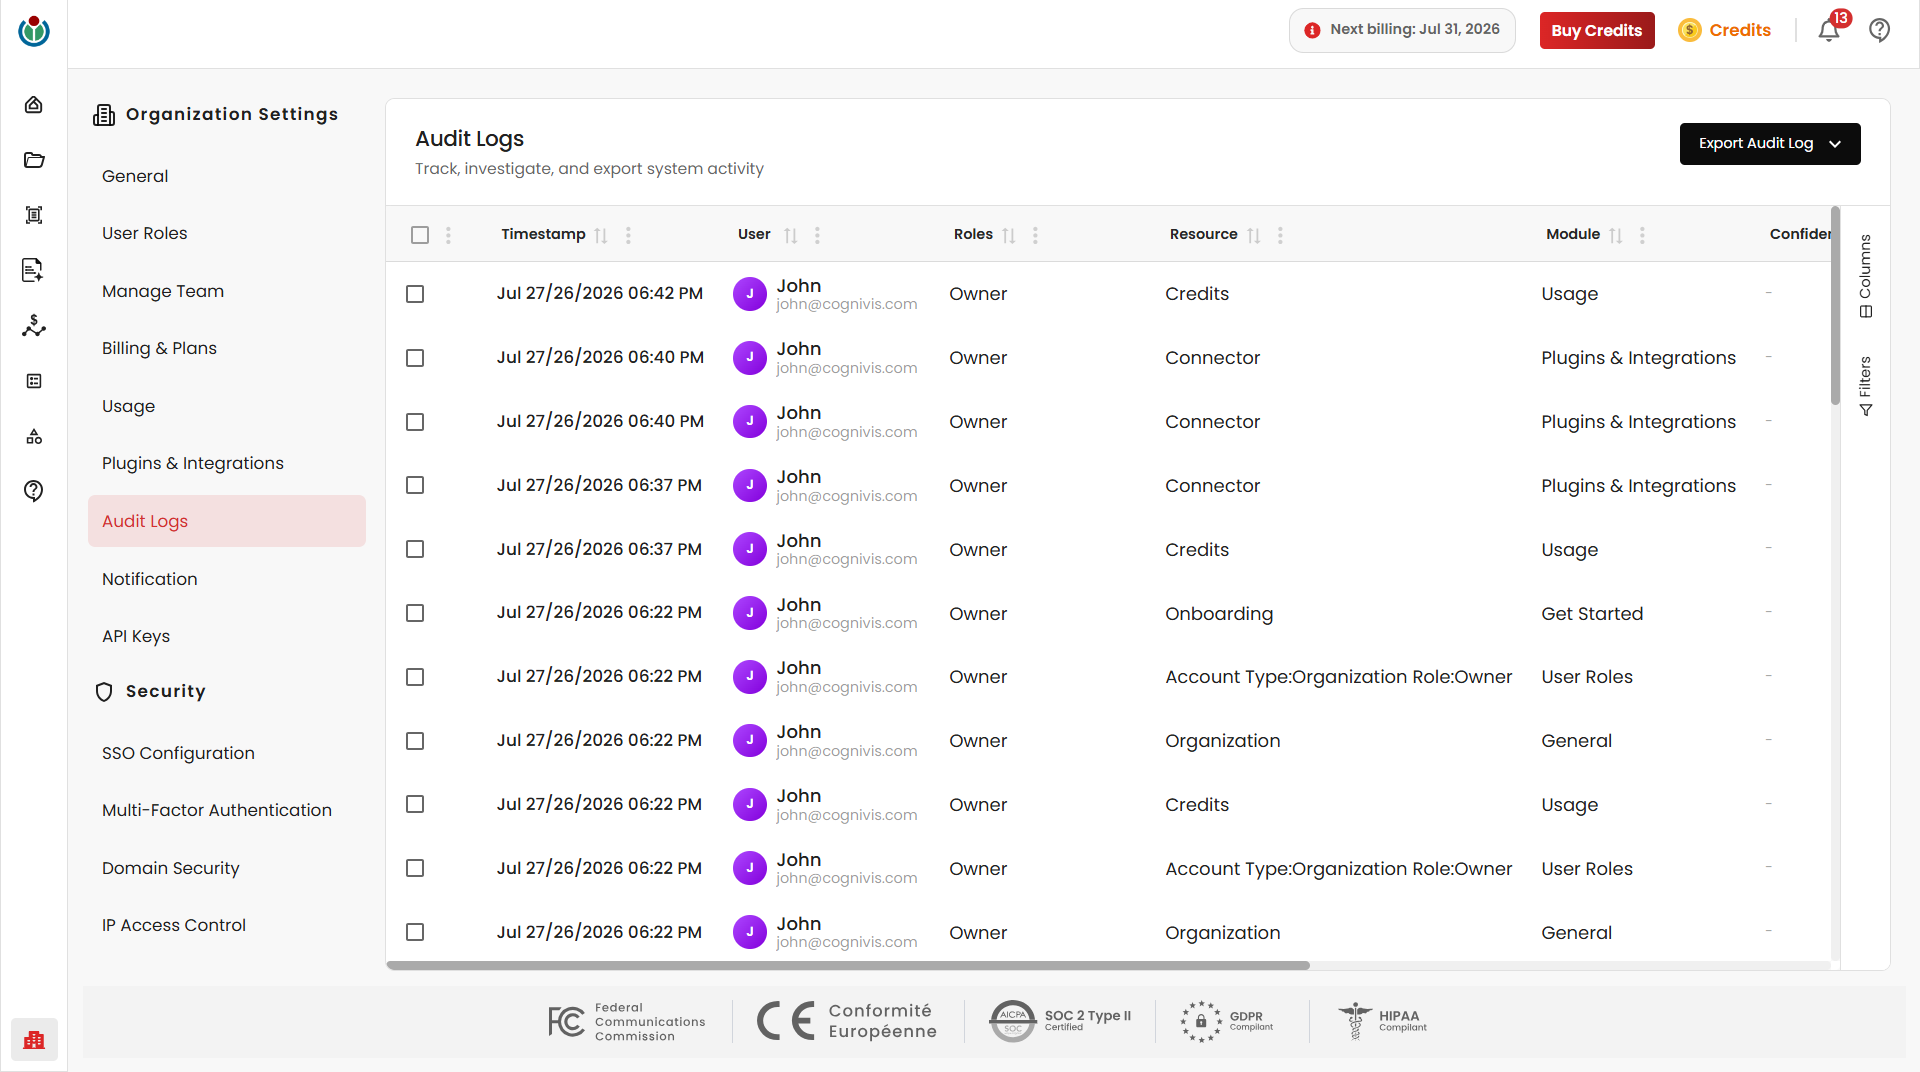Click the horizontal table scrollbar
The image size is (1920, 1072).
pos(848,965)
